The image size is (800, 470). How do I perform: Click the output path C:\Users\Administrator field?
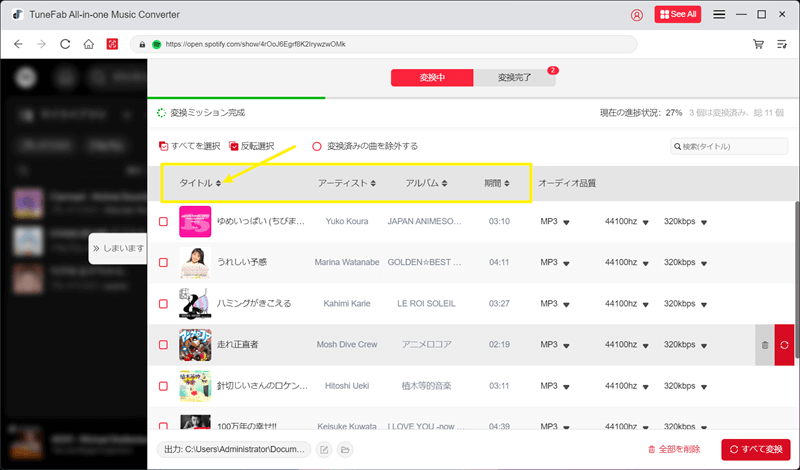pyautogui.click(x=234, y=450)
